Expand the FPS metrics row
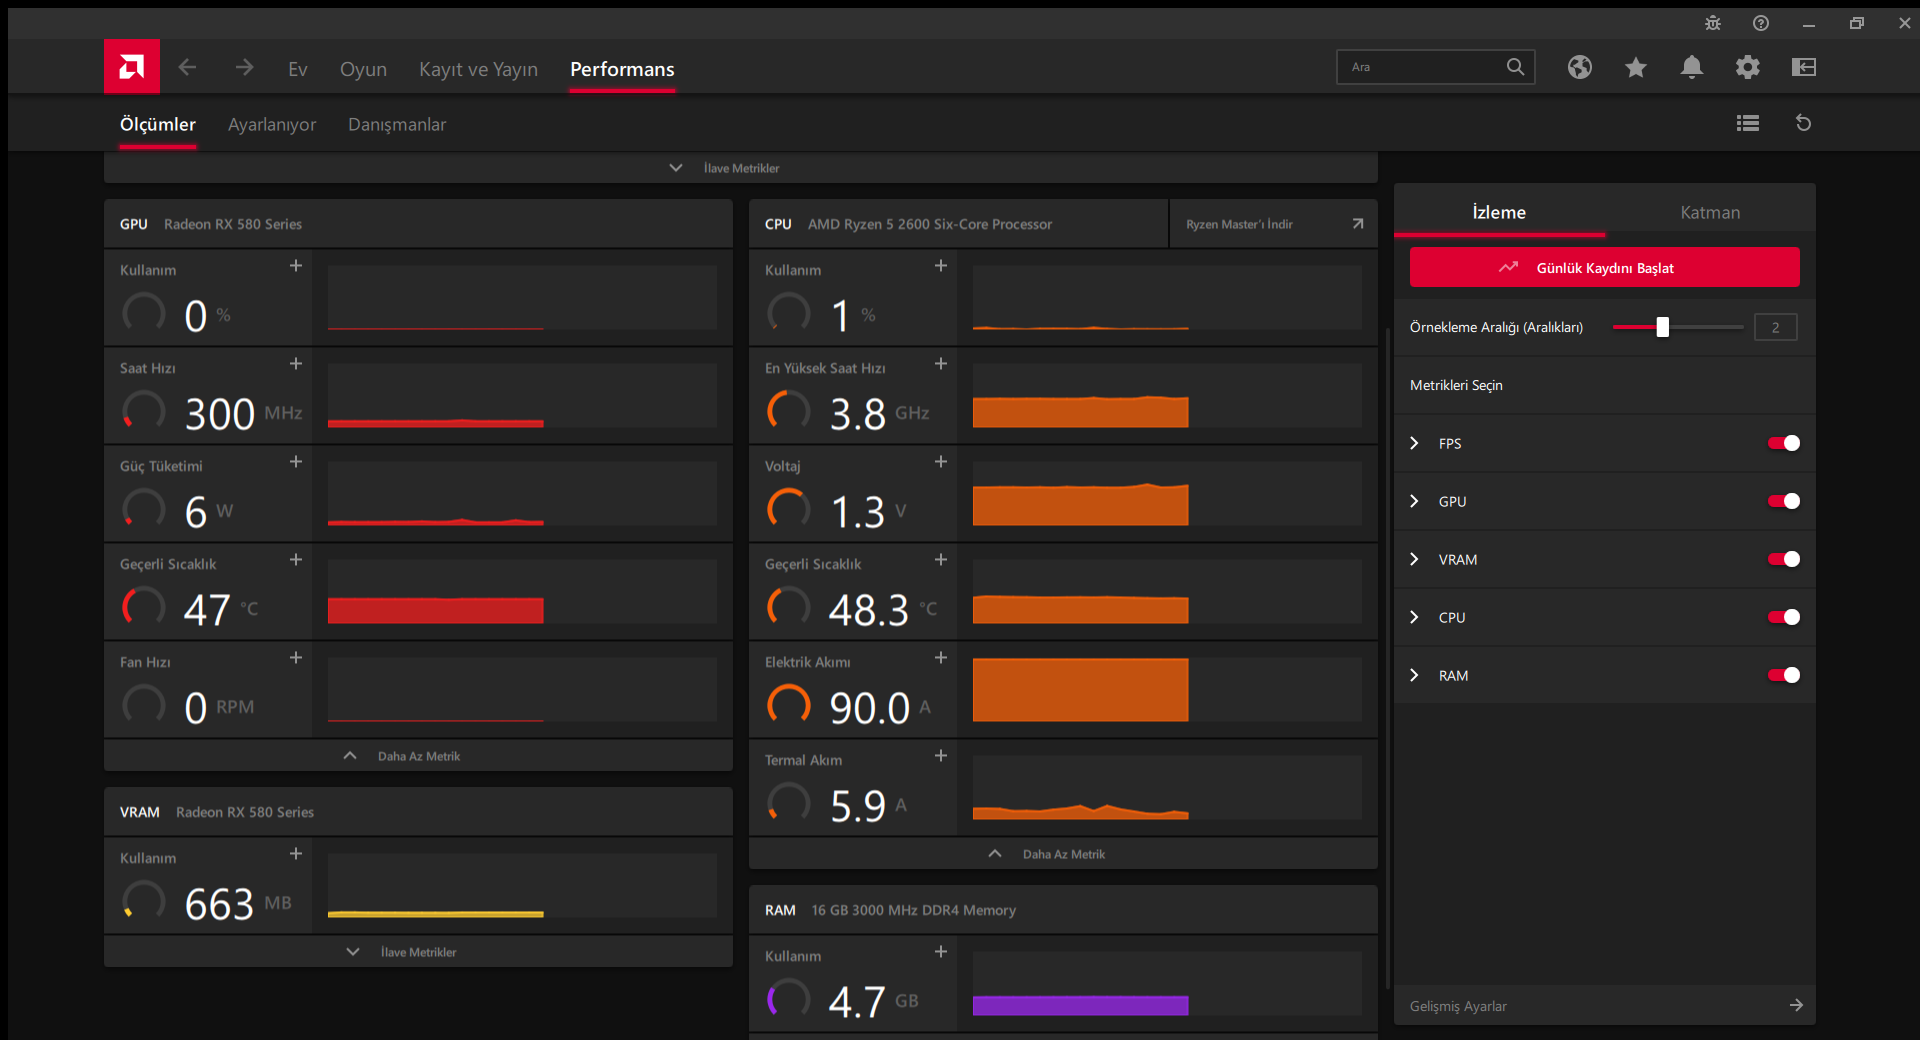 tap(1414, 443)
